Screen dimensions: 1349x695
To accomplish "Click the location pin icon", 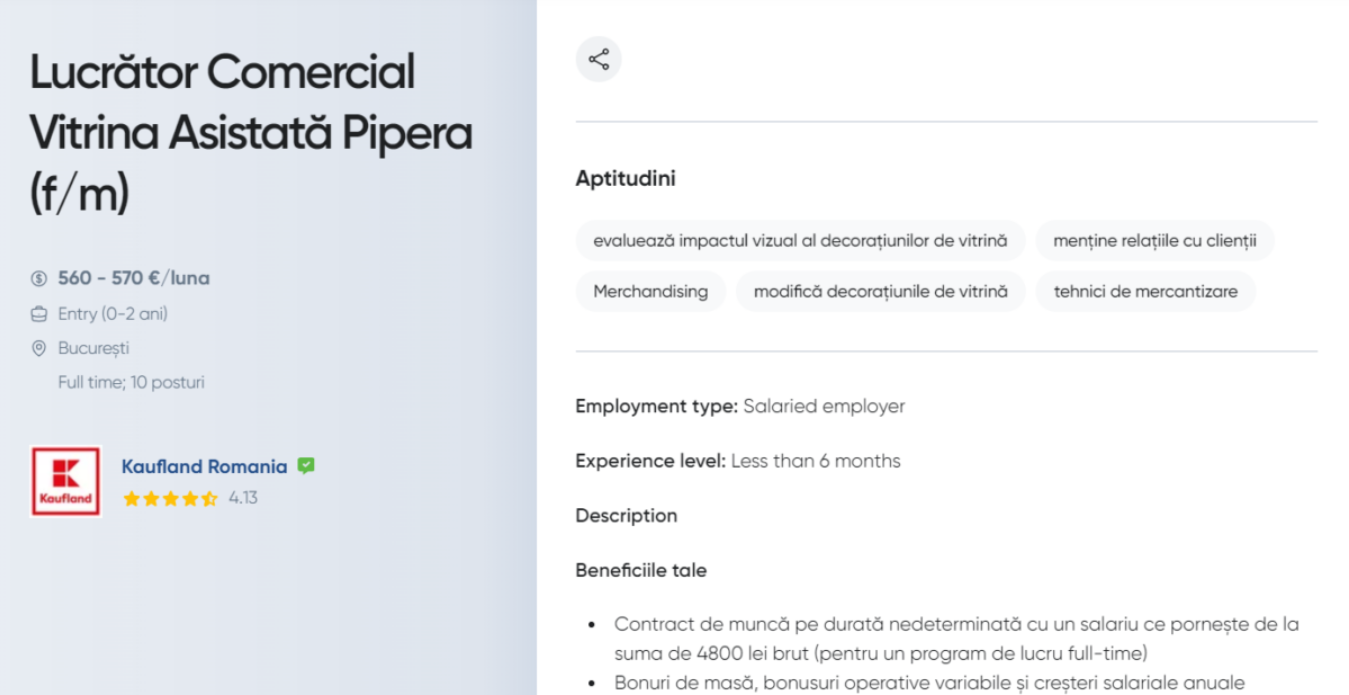I will (x=39, y=348).
